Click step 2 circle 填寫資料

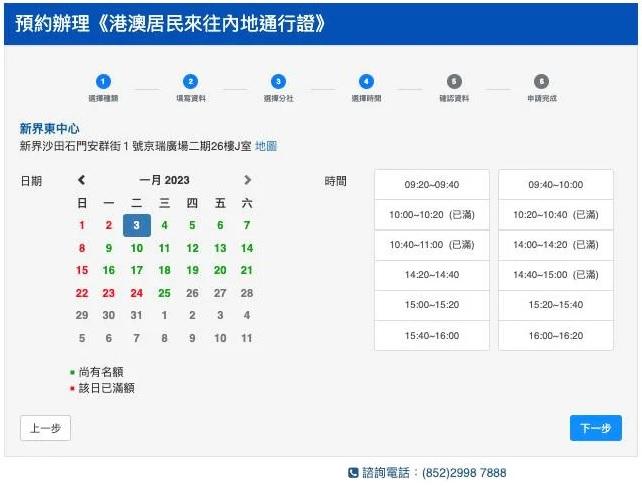[190, 81]
